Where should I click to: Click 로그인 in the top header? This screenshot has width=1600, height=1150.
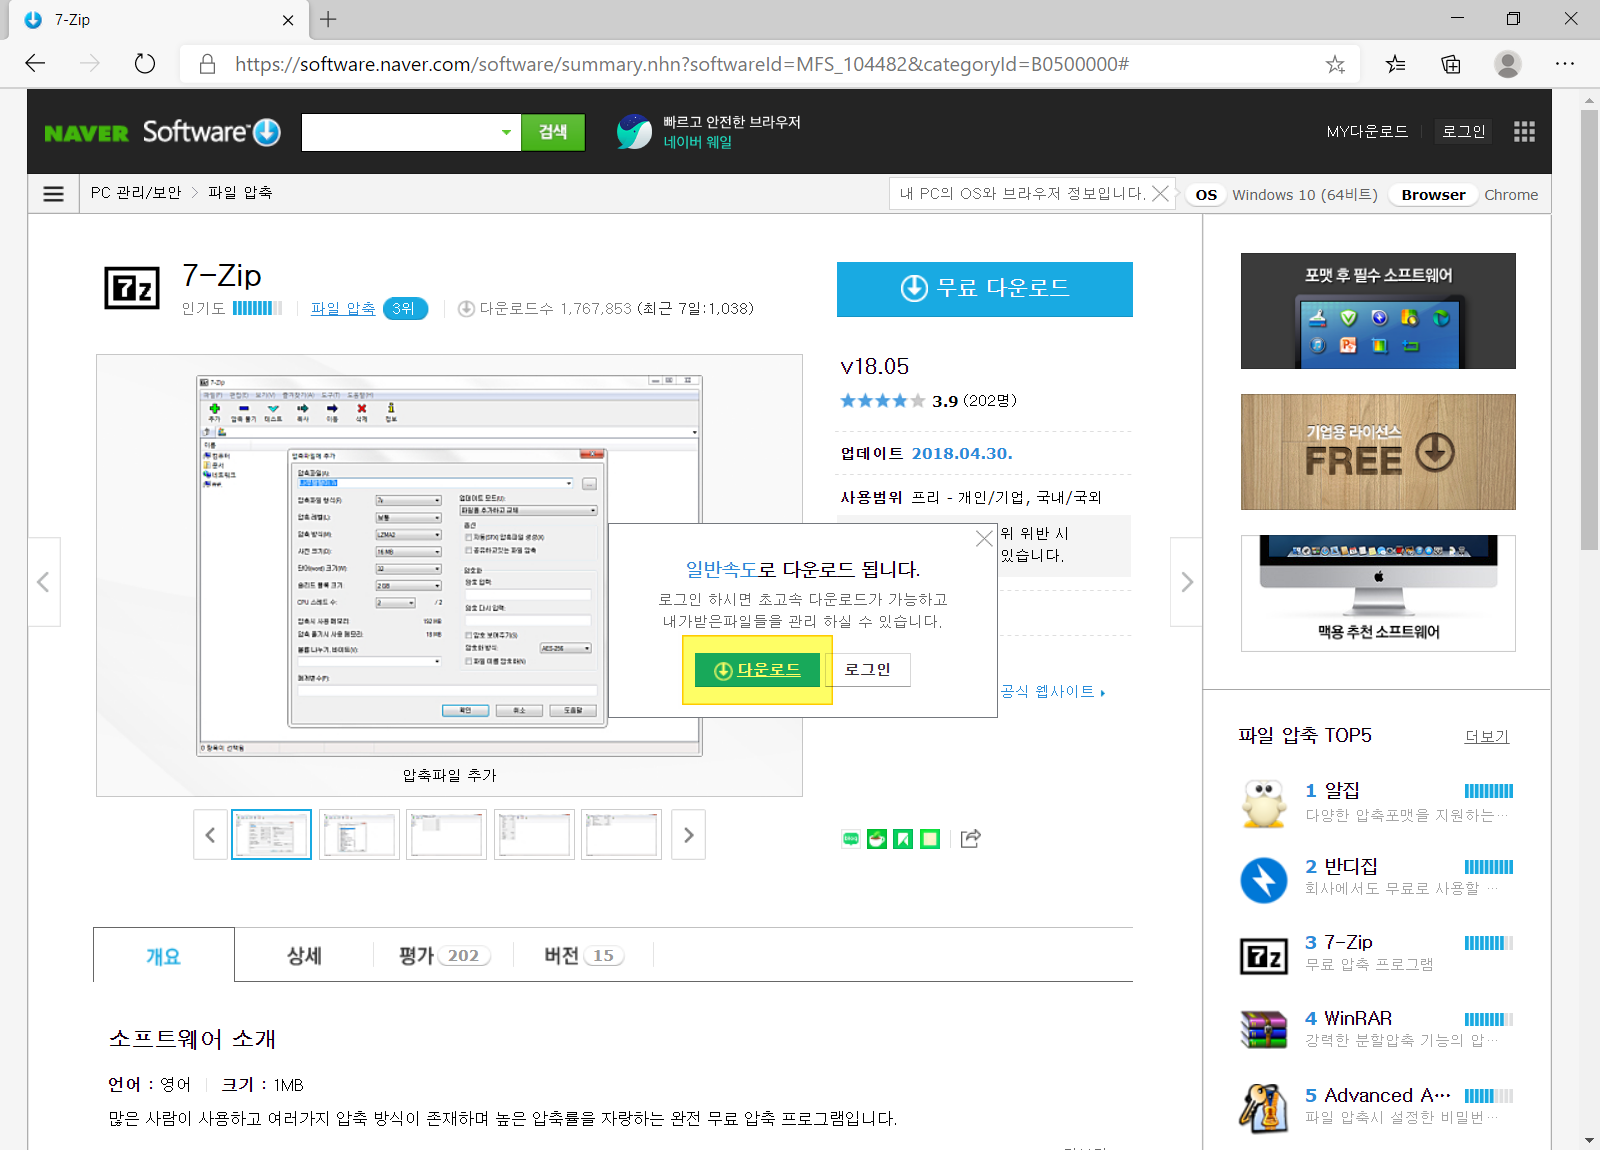click(1464, 132)
